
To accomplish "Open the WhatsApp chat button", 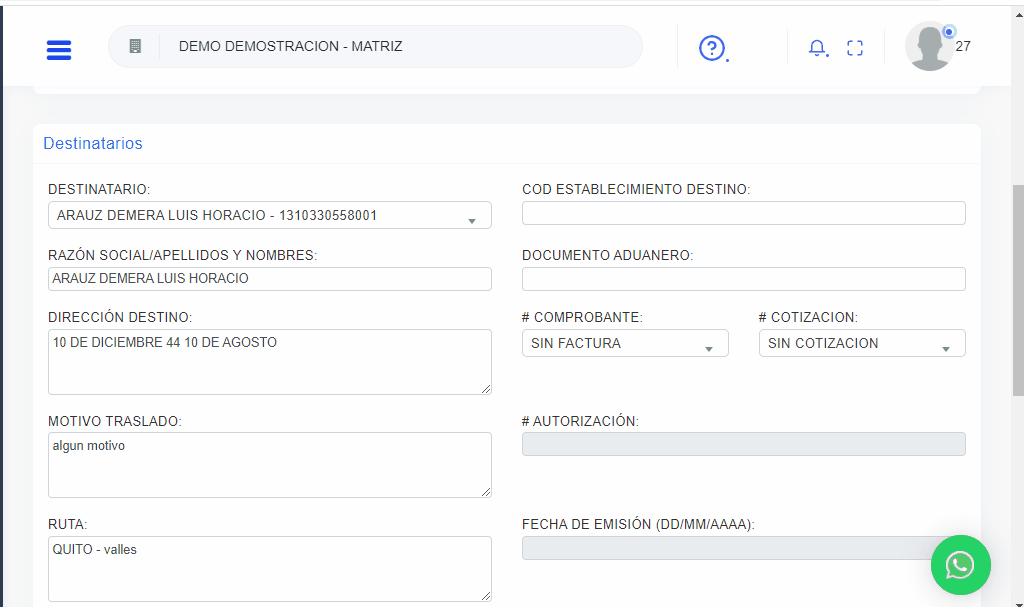I will click(x=960, y=565).
